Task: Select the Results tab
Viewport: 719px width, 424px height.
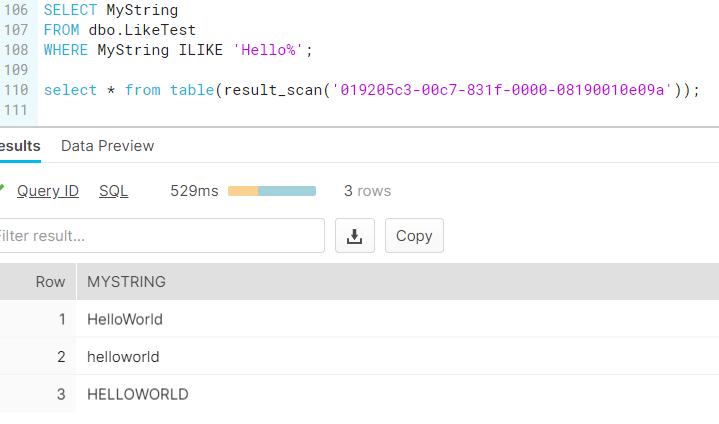Action: [x=20, y=146]
